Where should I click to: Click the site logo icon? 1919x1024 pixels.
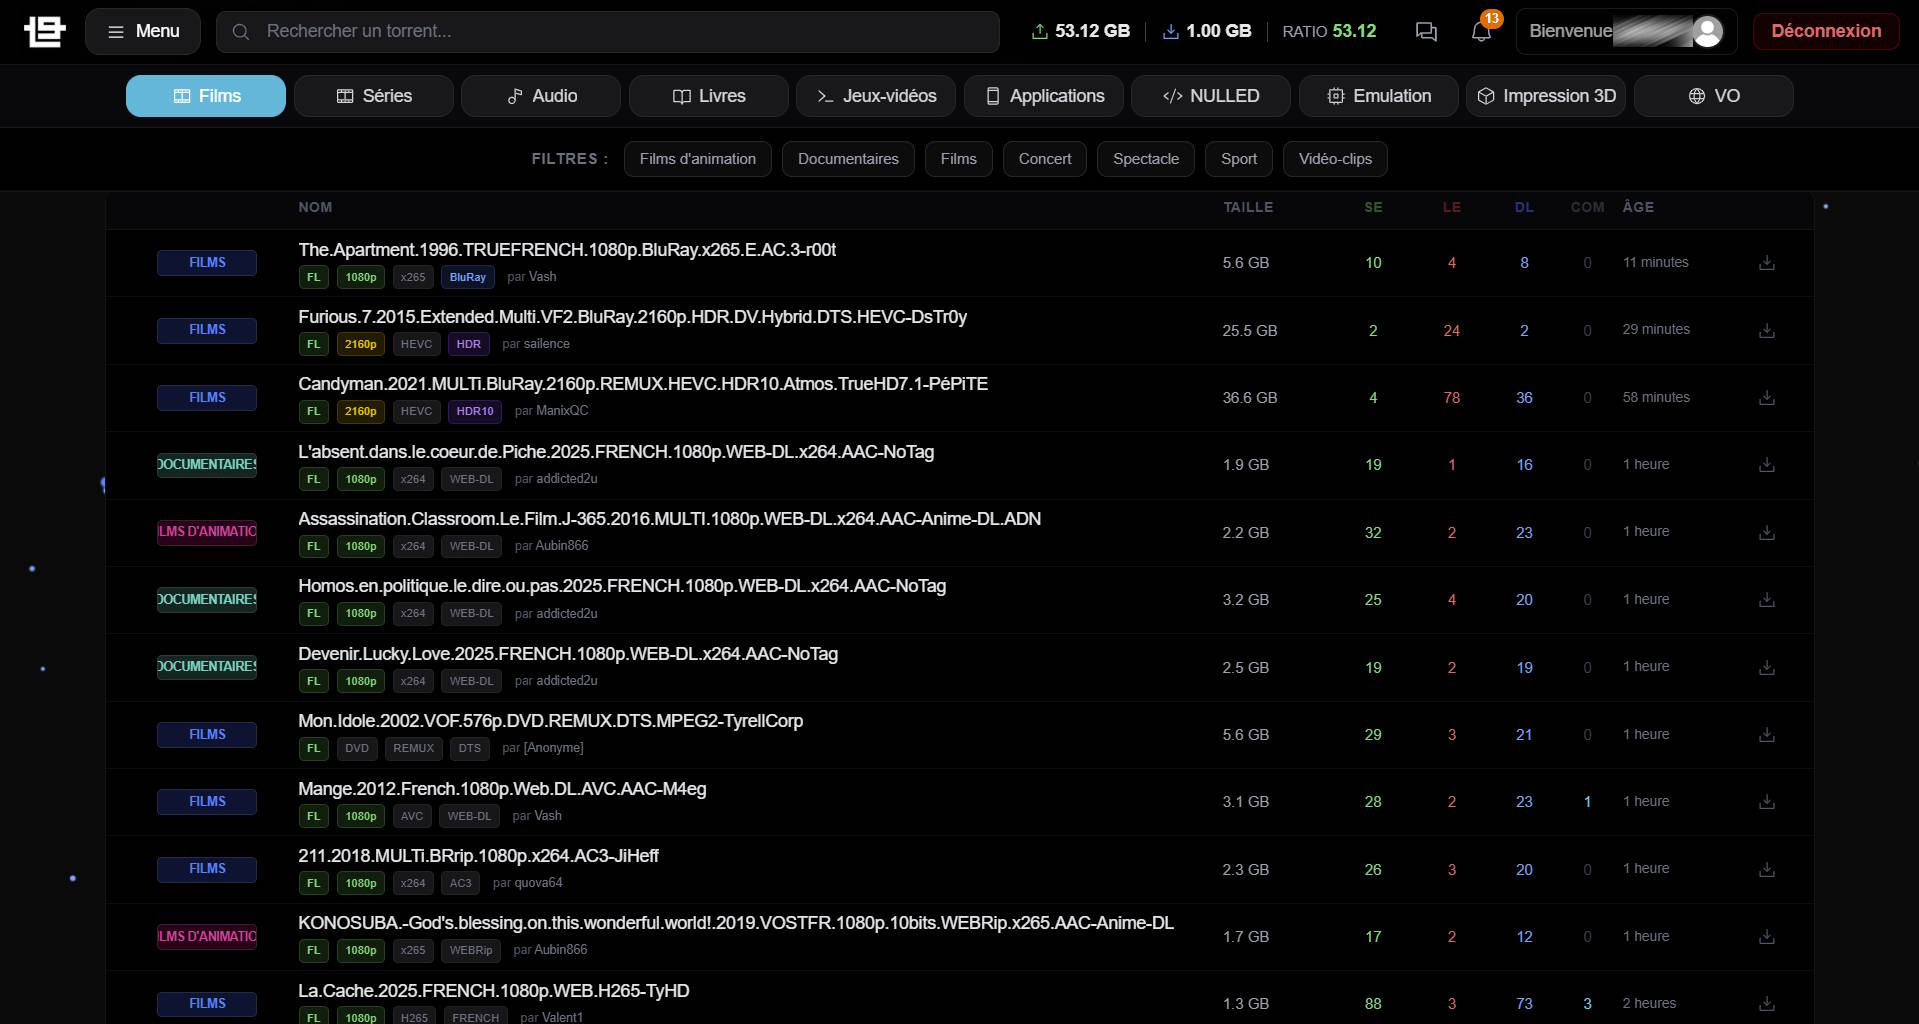(45, 31)
